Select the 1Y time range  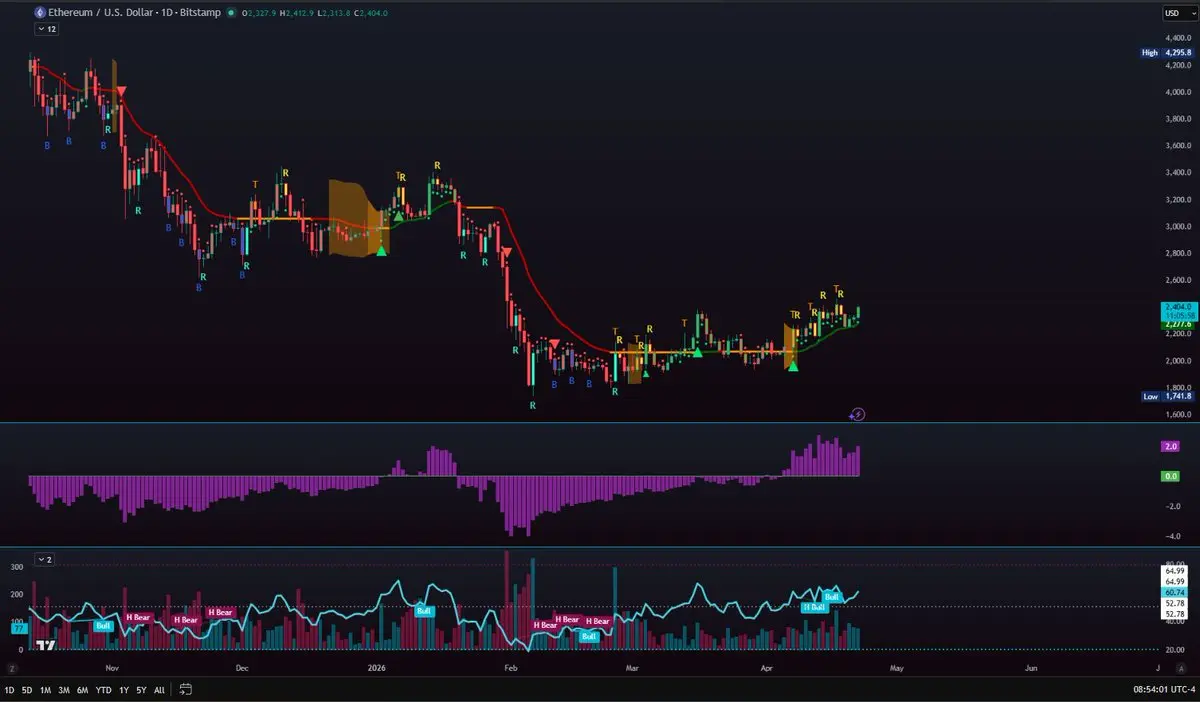pyautogui.click(x=124, y=690)
